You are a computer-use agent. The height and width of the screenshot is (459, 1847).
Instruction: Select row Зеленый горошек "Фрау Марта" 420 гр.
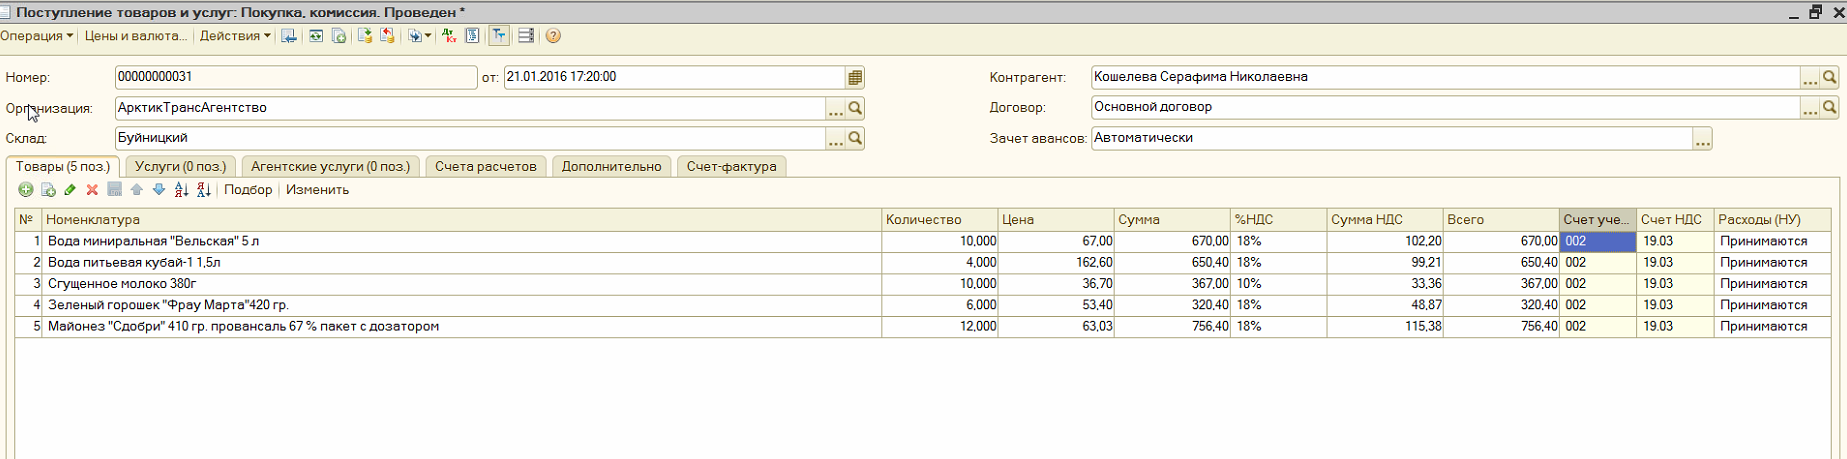[x=922, y=305]
